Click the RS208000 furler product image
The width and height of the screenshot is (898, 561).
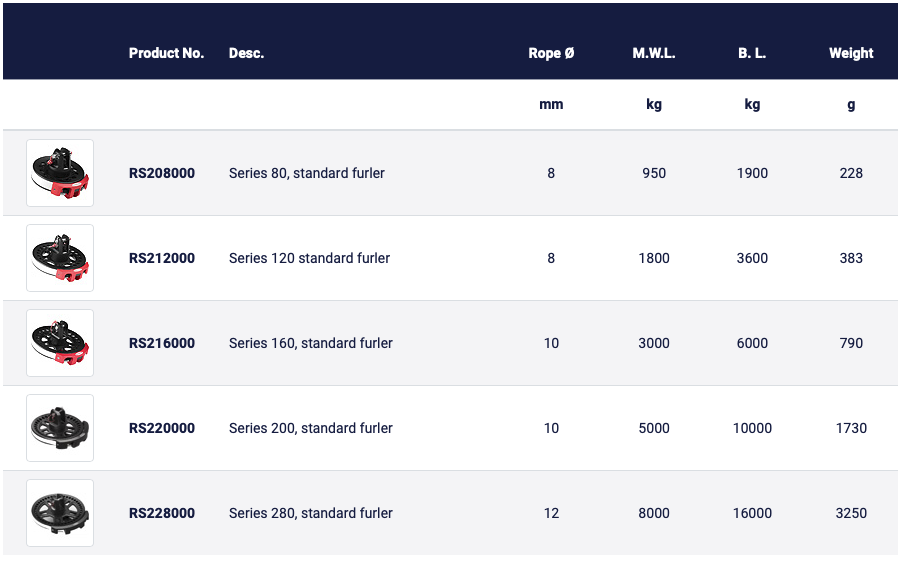click(60, 173)
